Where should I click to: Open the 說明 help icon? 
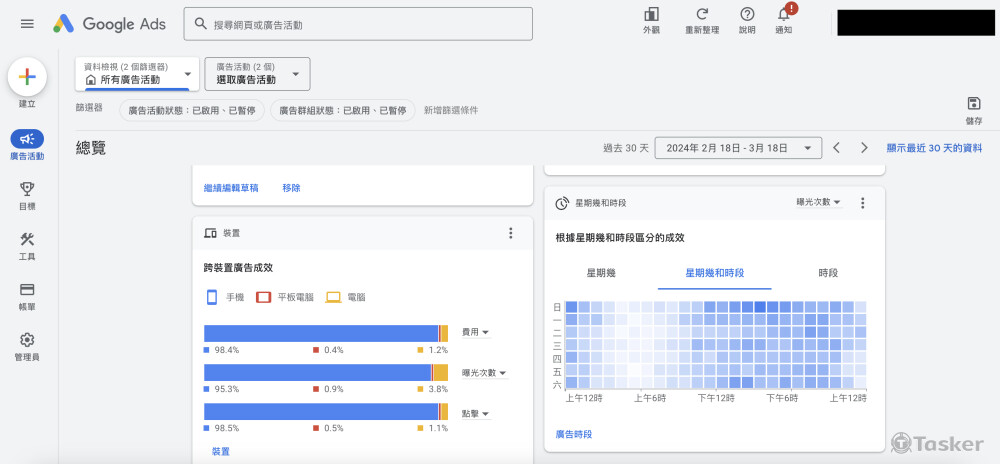pyautogui.click(x=747, y=14)
